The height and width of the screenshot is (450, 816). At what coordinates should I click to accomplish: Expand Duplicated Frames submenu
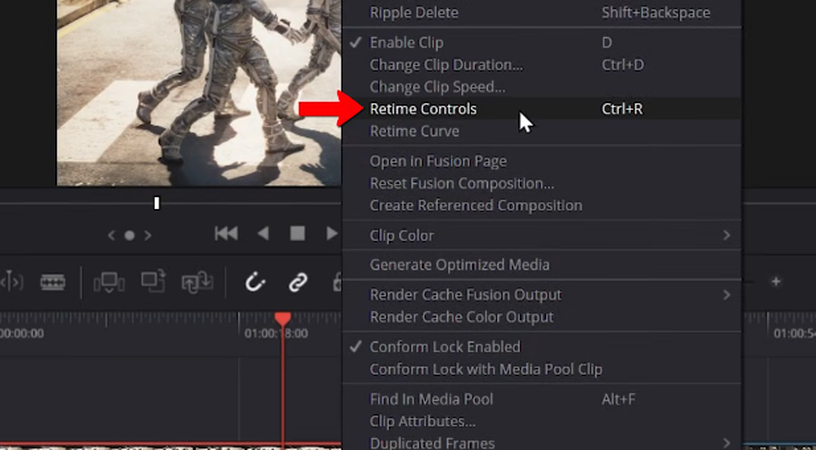[x=541, y=443]
